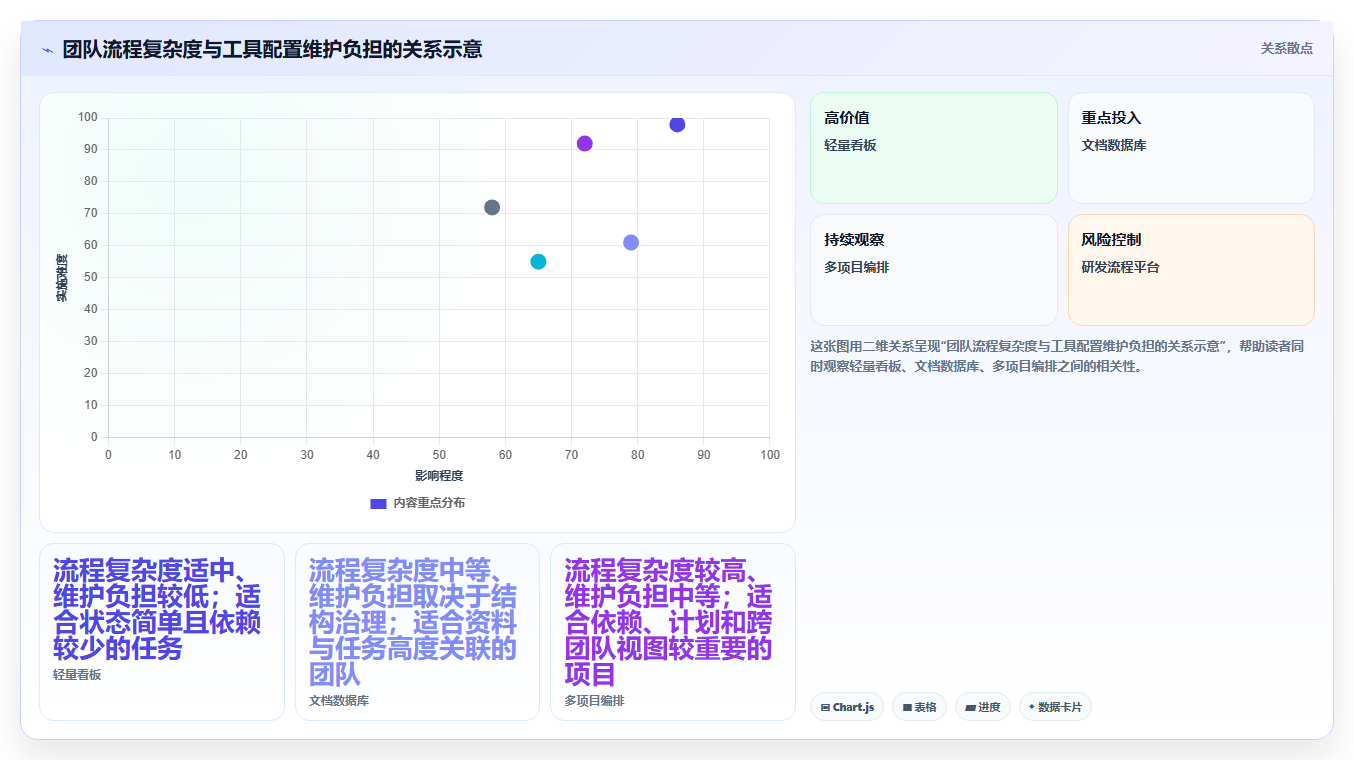
Task: Click the icon in the 表格 chip
Action: pyautogui.click(x=907, y=707)
